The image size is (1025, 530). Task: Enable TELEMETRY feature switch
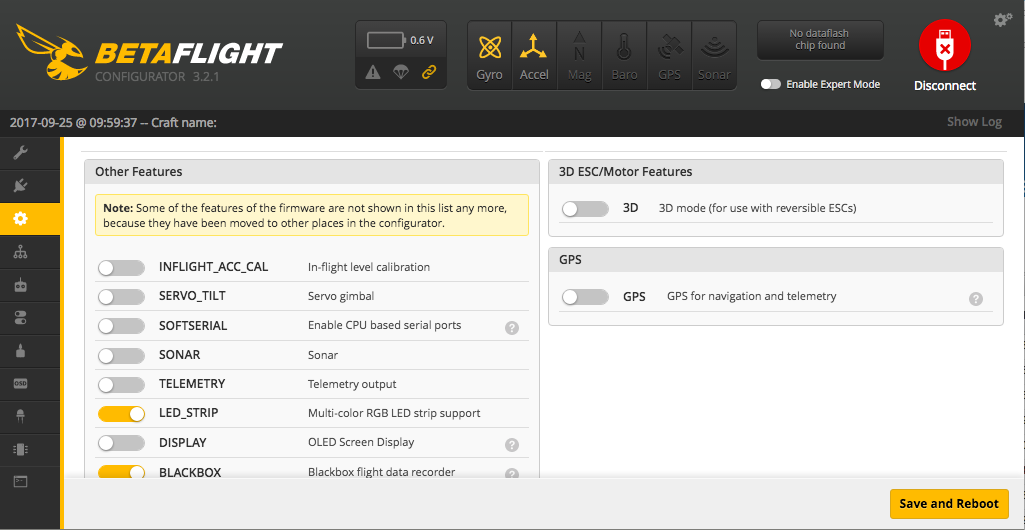pyautogui.click(x=121, y=385)
